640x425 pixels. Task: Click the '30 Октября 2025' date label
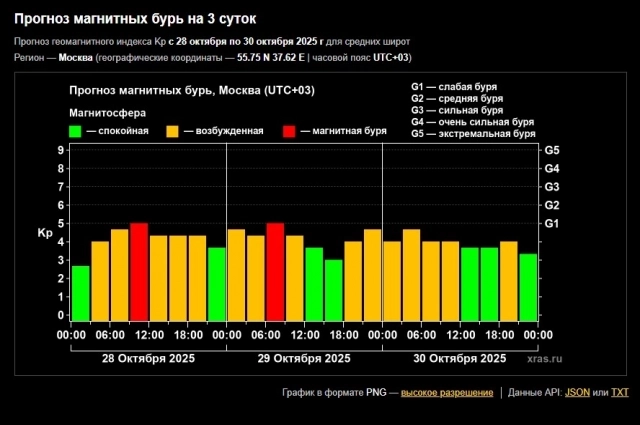point(460,358)
